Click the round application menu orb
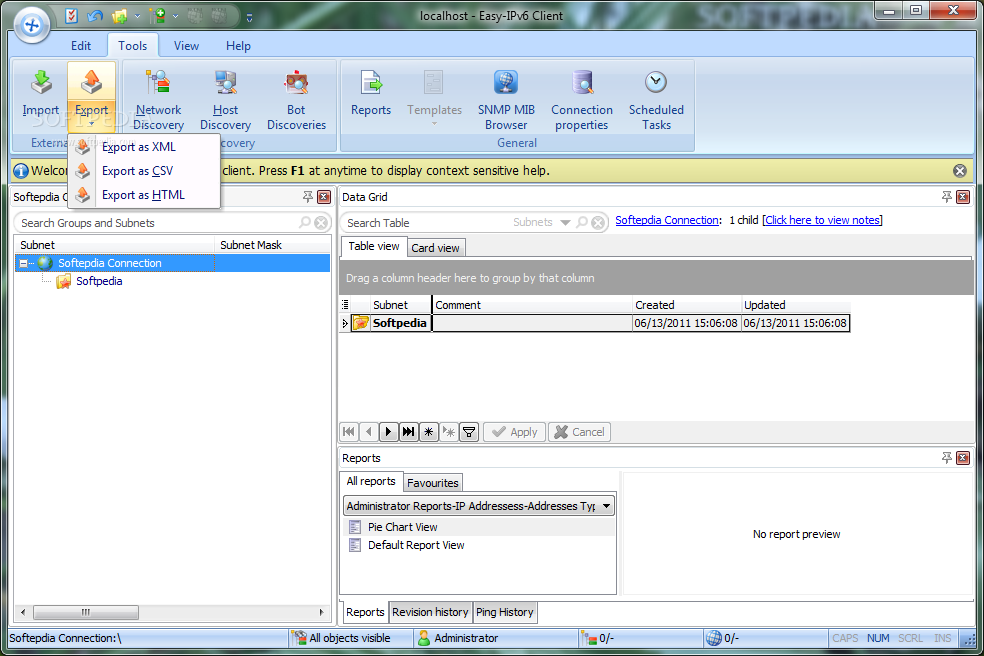This screenshot has height=656, width=984. pos(31,26)
